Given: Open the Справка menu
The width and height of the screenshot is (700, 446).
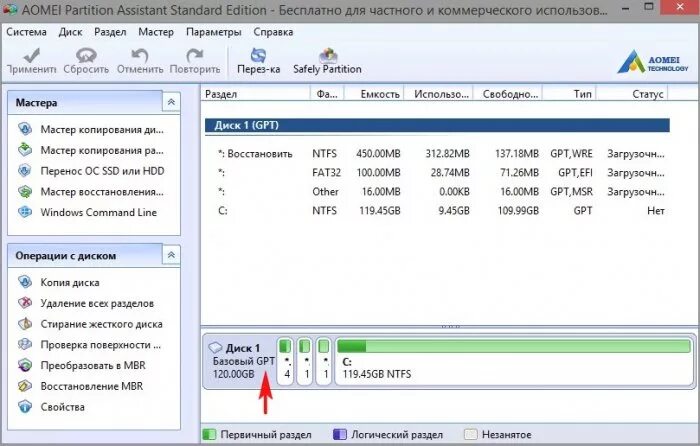Looking at the screenshot, I should (x=273, y=32).
